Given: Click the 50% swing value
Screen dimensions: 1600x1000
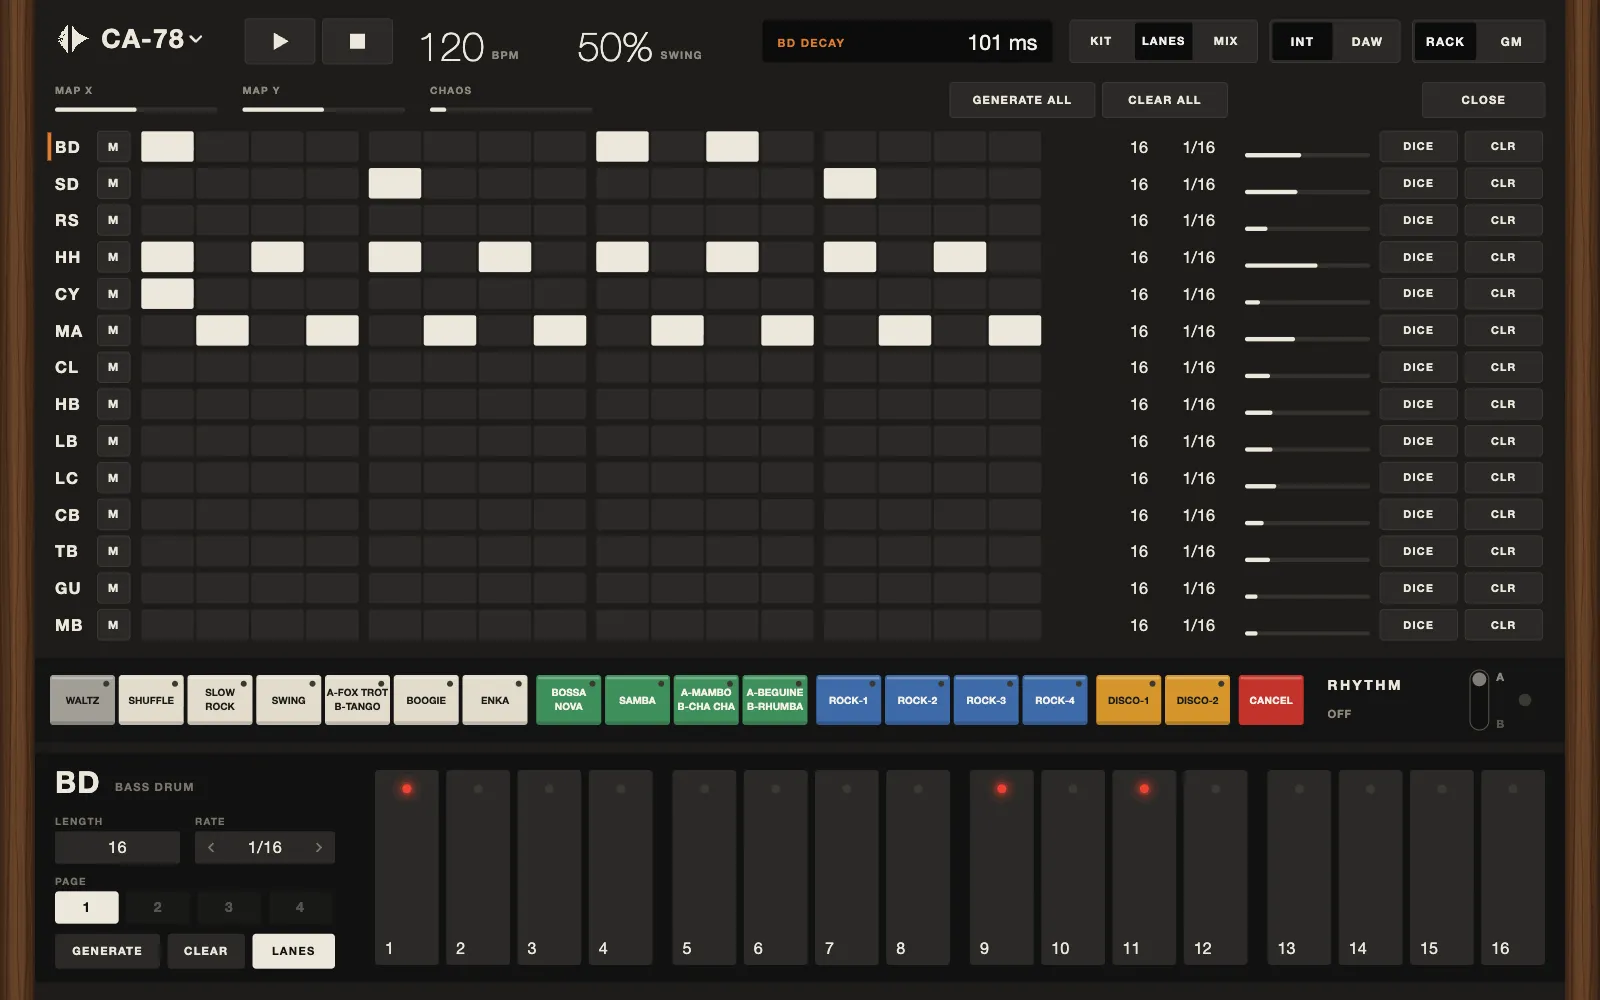Looking at the screenshot, I should (x=614, y=47).
